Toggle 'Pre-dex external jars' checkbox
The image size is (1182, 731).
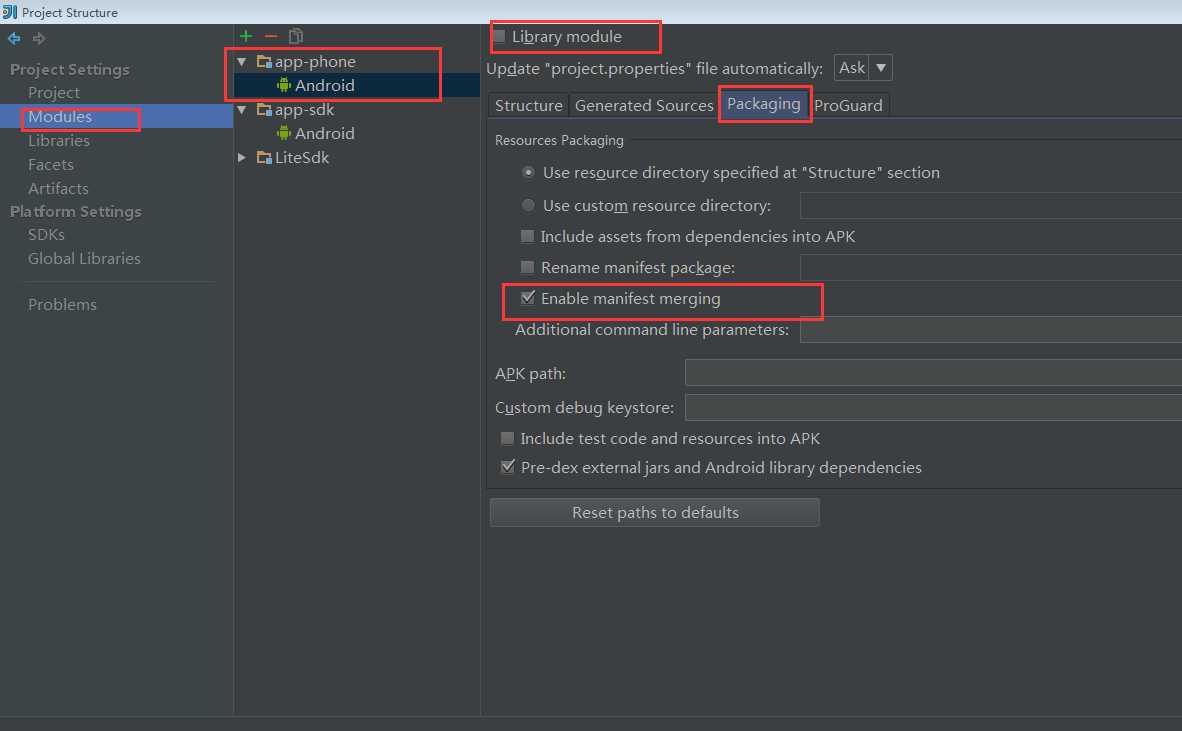pos(507,467)
